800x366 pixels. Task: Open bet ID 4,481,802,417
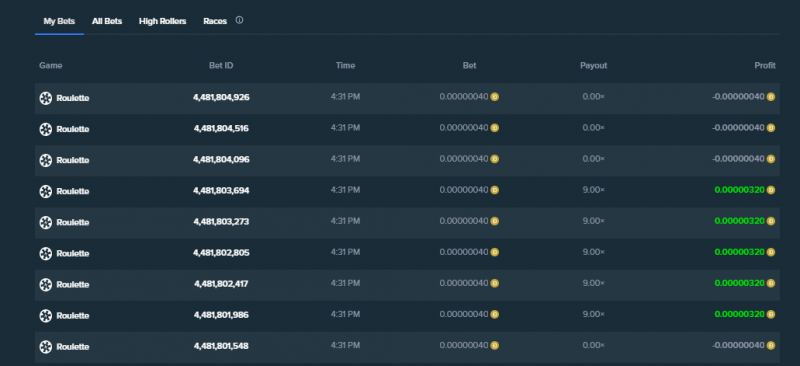(221, 283)
